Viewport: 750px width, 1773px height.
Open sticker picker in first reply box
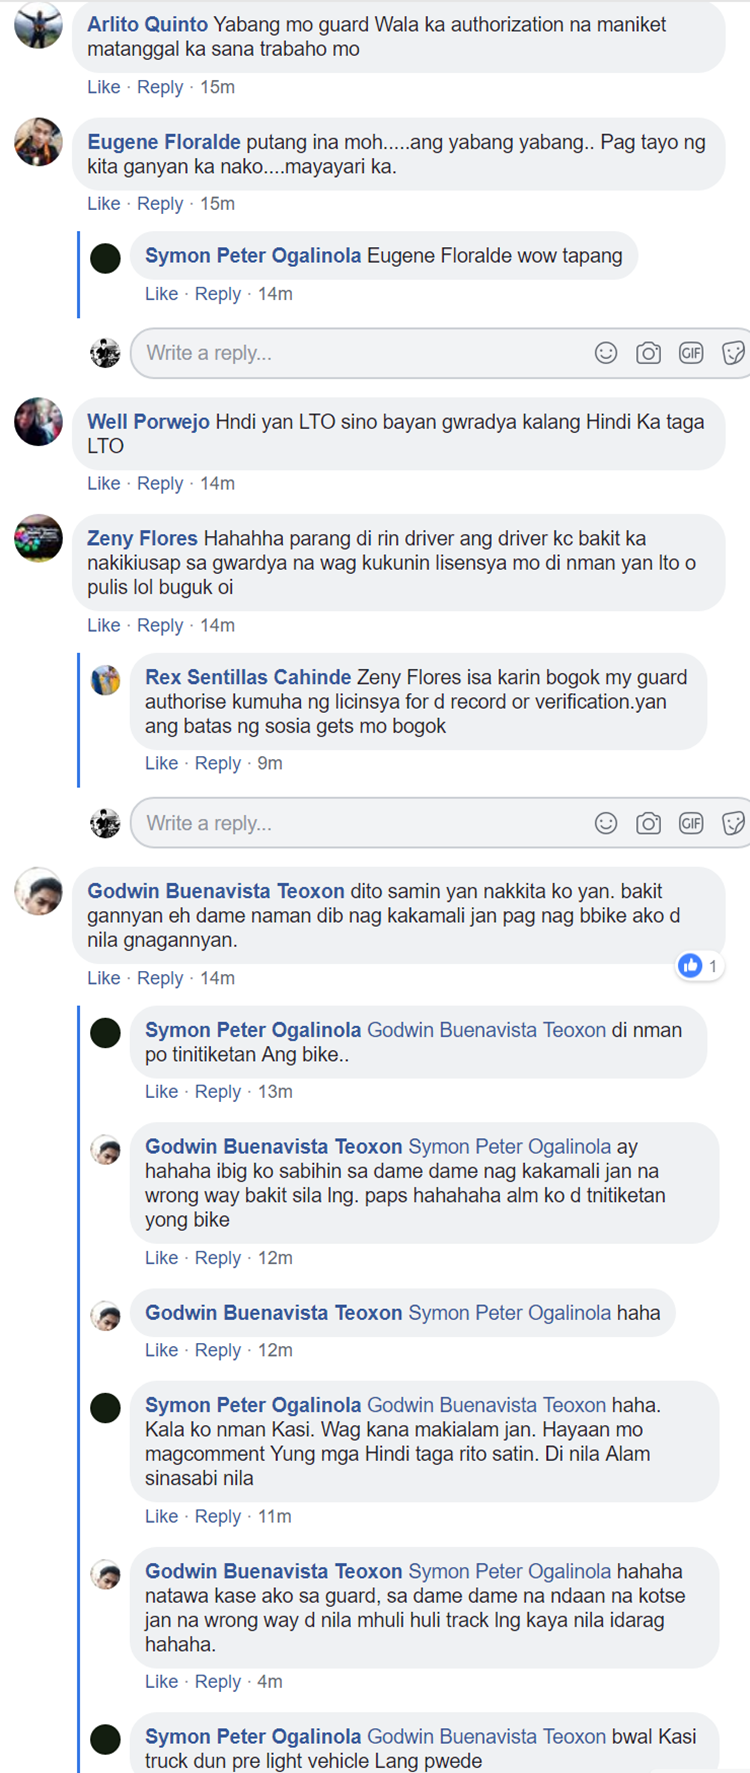733,353
